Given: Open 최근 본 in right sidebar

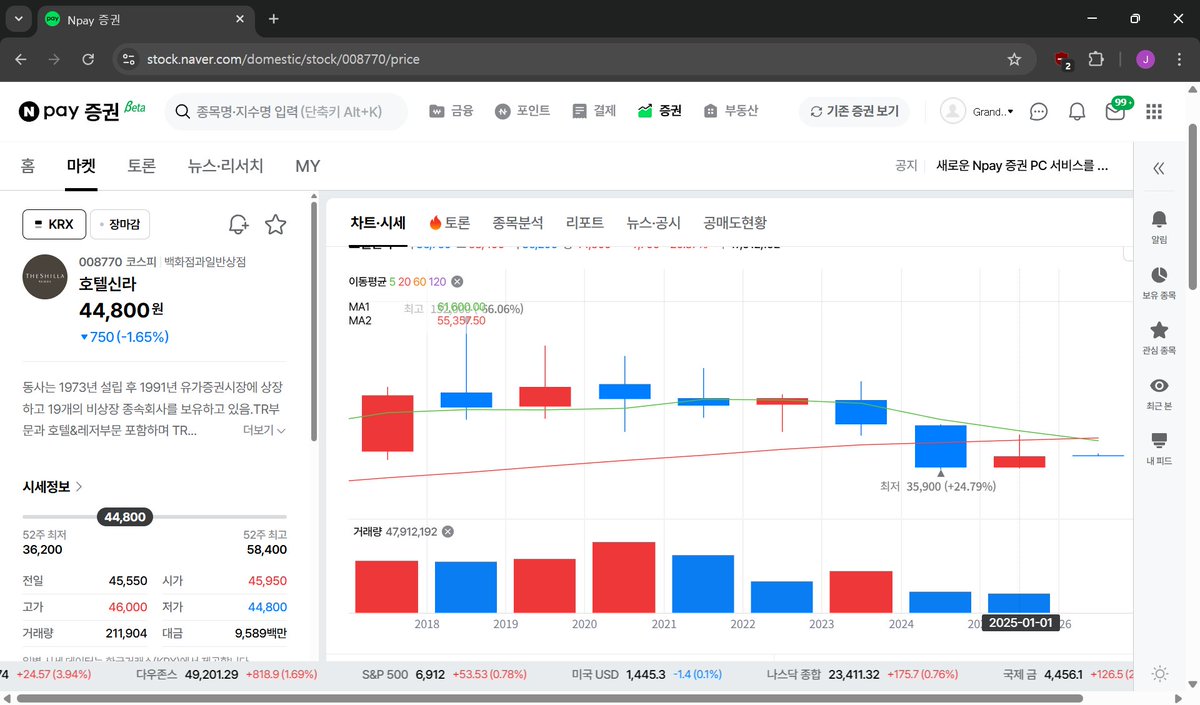Looking at the screenshot, I should (x=1159, y=392).
